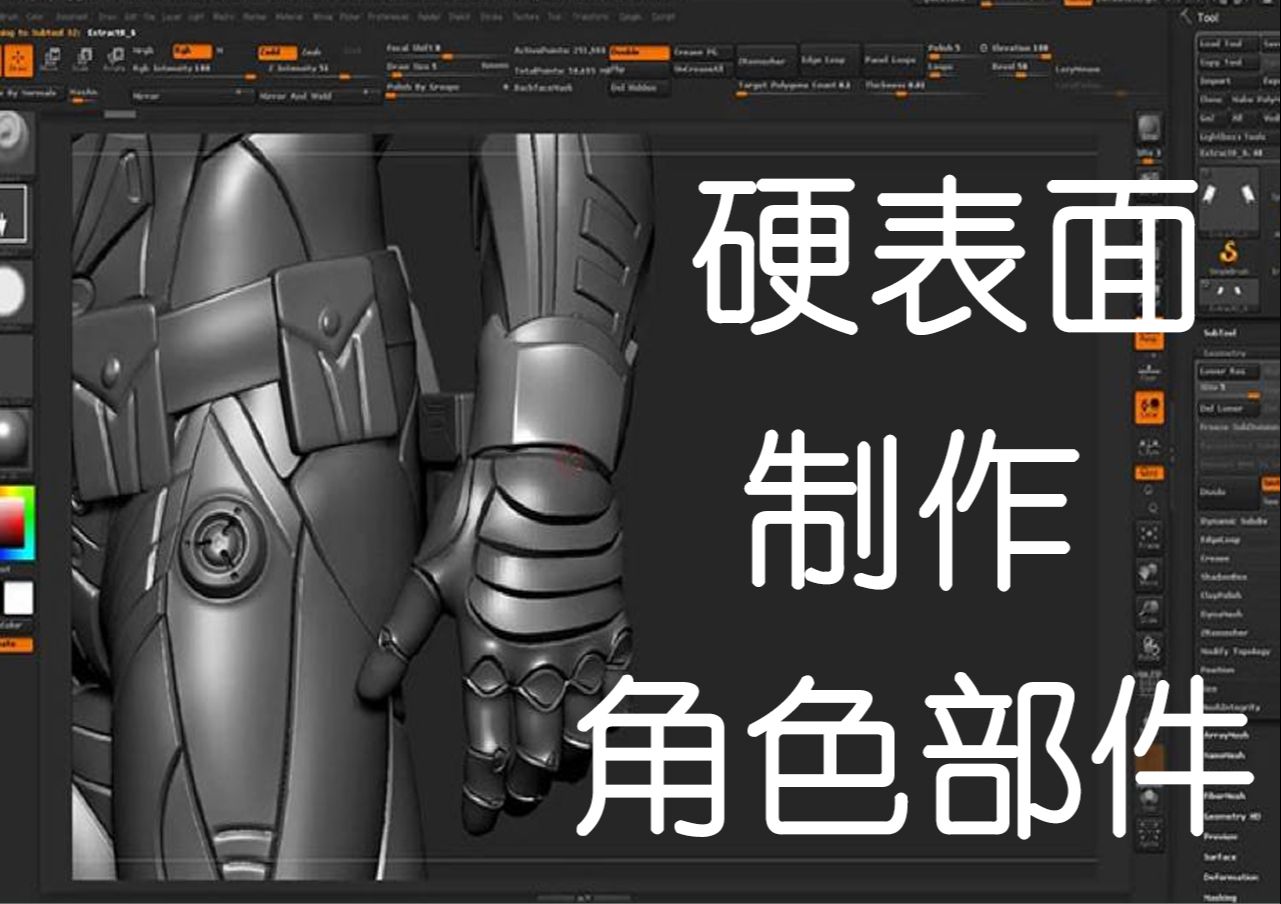
Task: Click the right shelf Scale view icon
Action: (x=1149, y=611)
